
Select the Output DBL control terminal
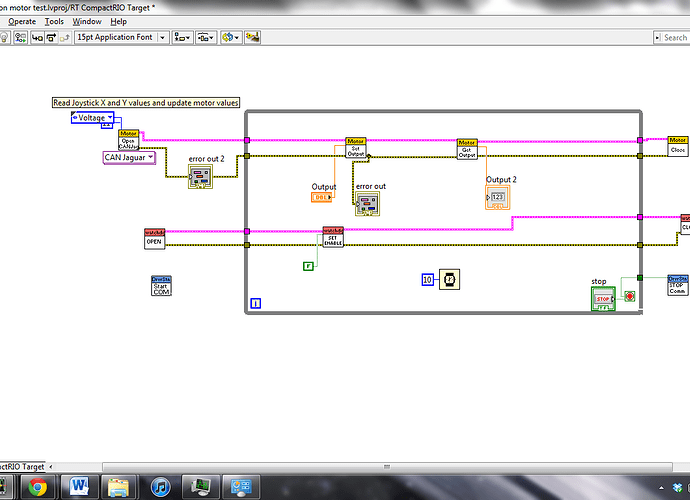click(322, 197)
